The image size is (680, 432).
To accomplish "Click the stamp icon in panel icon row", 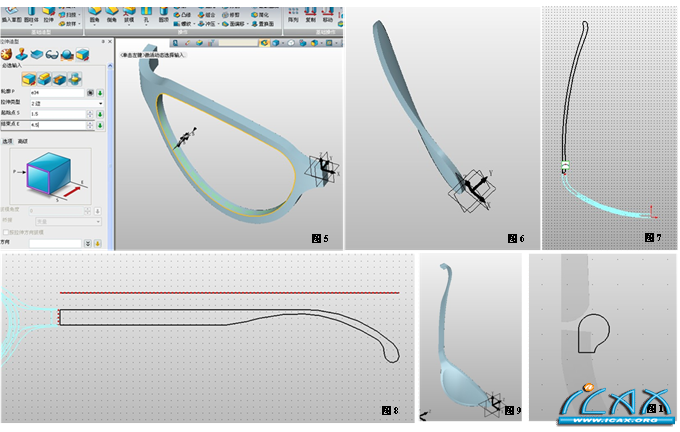I will point(22,55).
